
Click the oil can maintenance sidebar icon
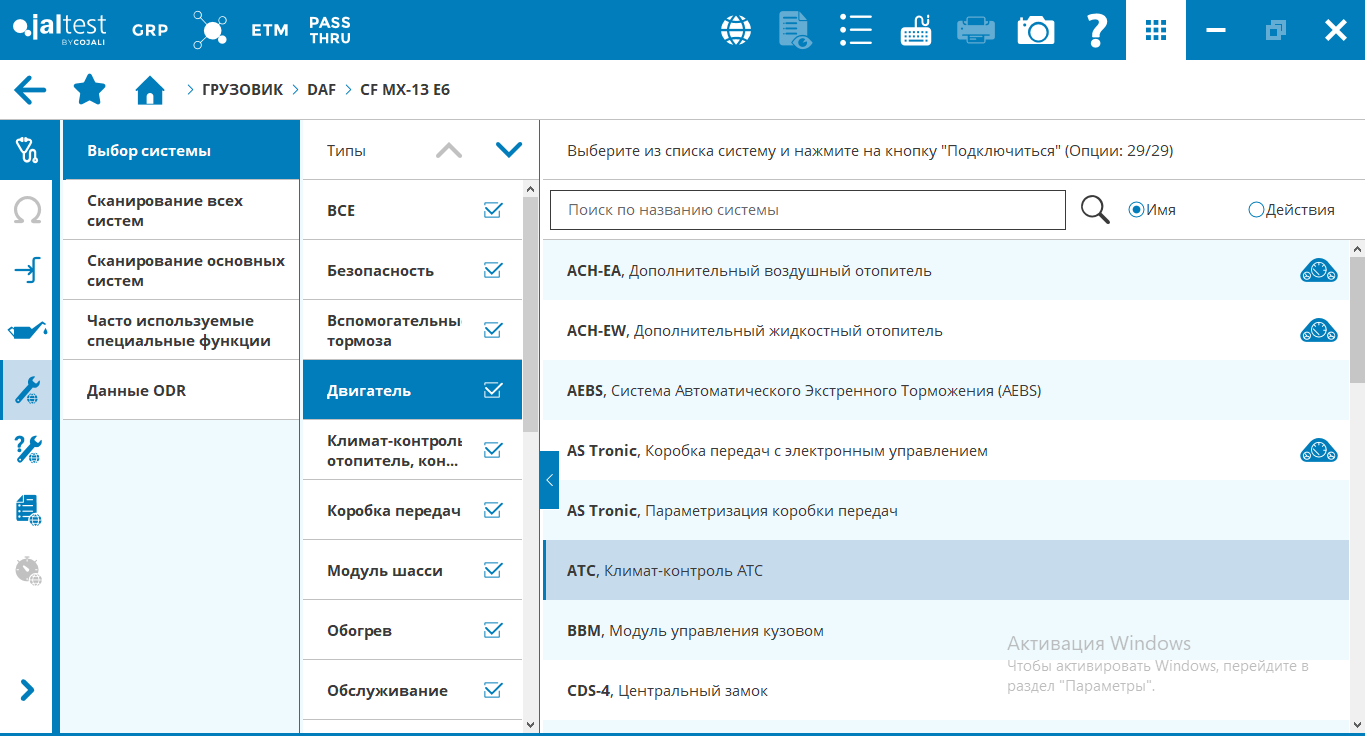pyautogui.click(x=27, y=330)
